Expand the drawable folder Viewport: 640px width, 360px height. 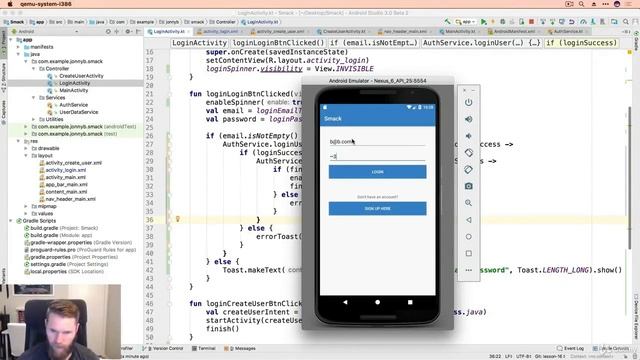[x=26, y=148]
